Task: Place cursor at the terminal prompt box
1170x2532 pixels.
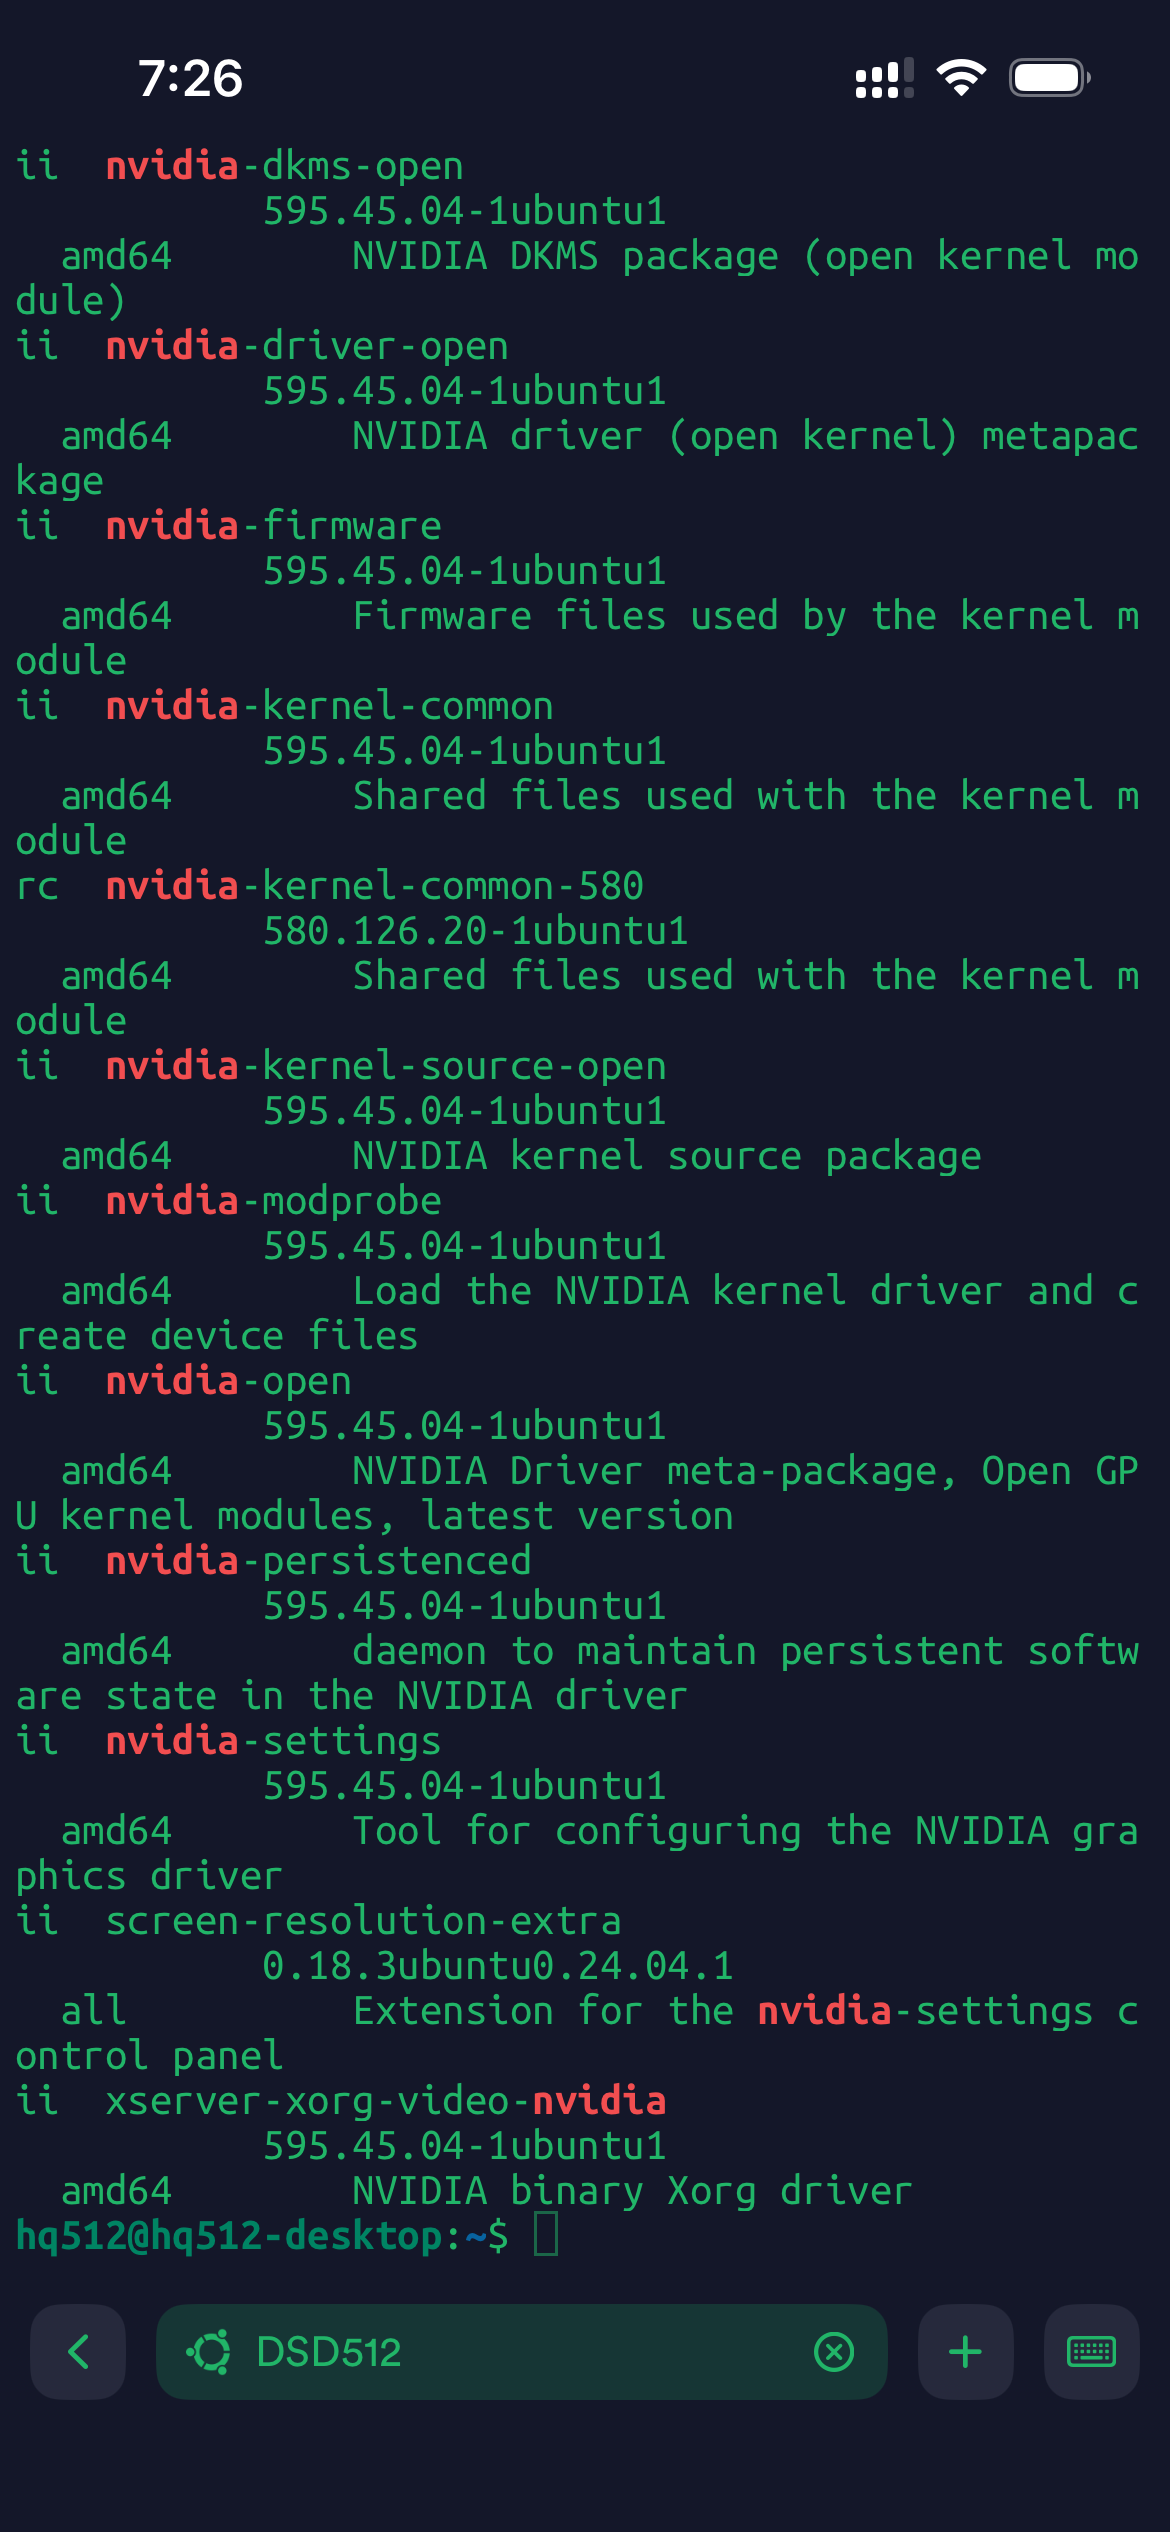Action: click(x=546, y=2234)
